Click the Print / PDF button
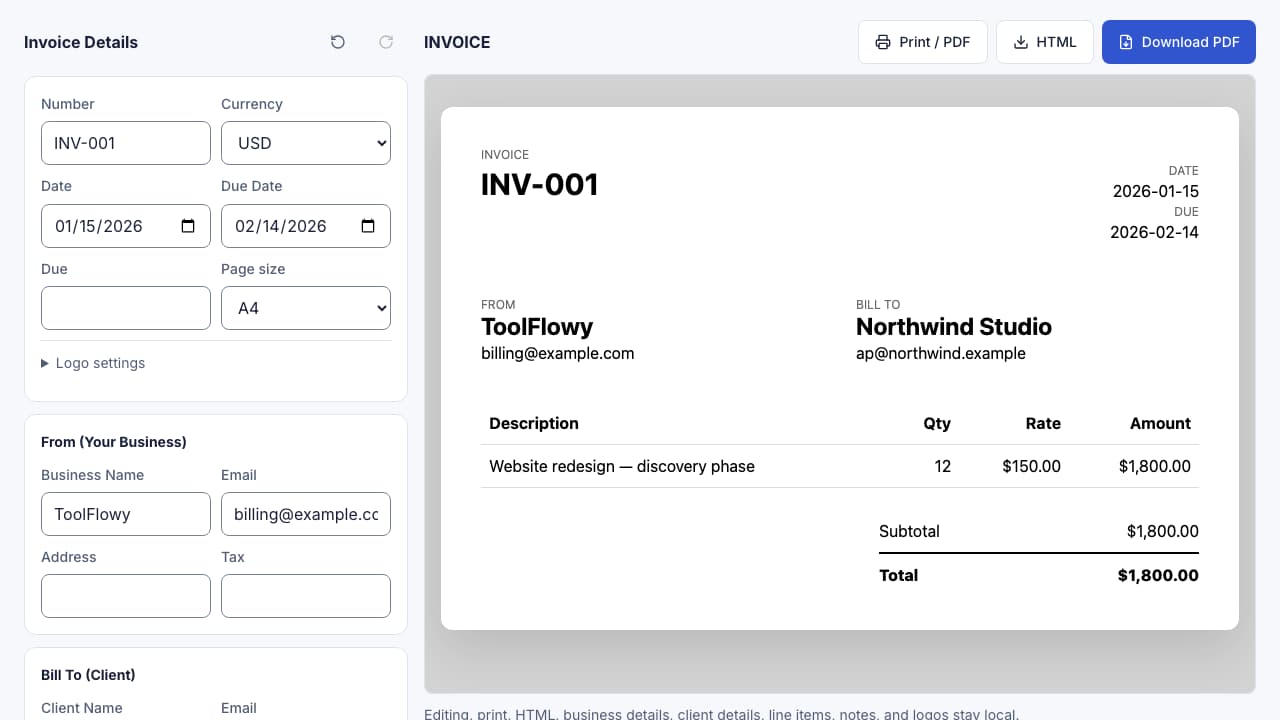Viewport: 1280px width, 720px height. point(923,42)
